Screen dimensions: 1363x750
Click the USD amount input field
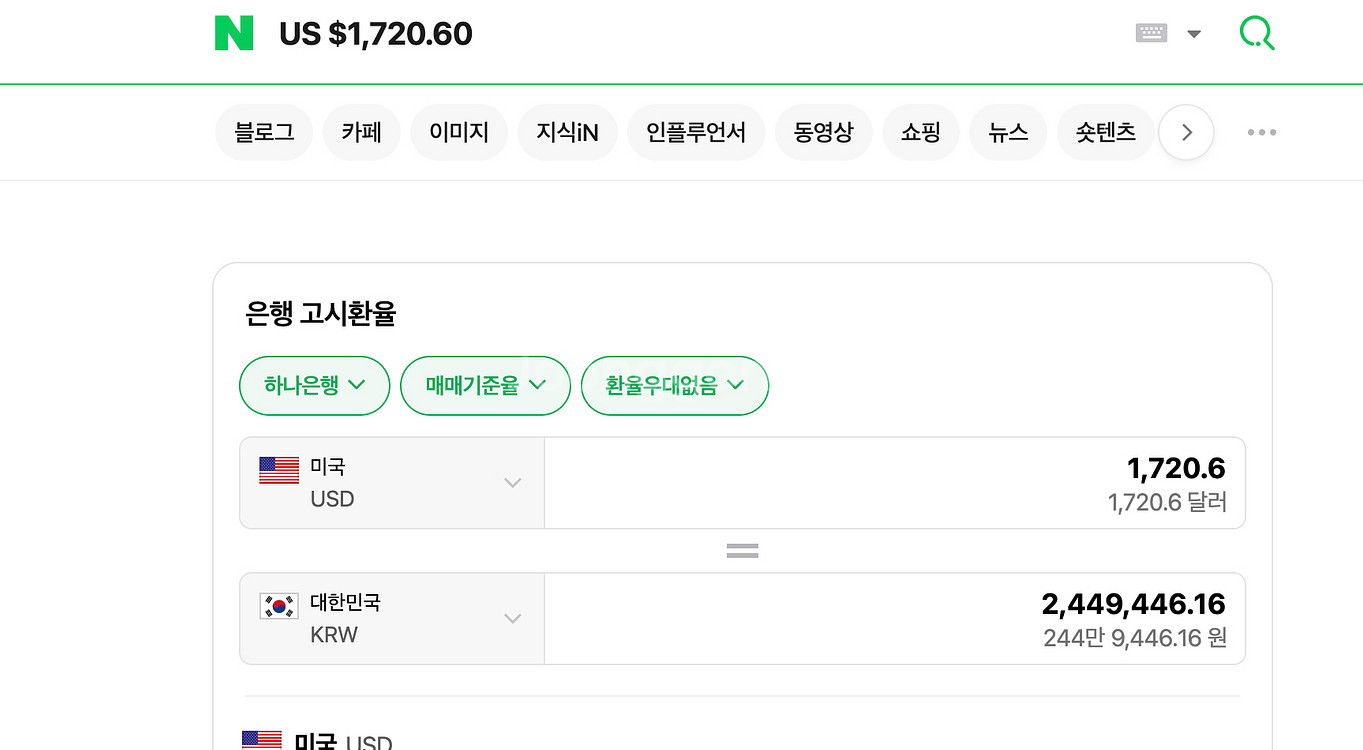(x=894, y=483)
